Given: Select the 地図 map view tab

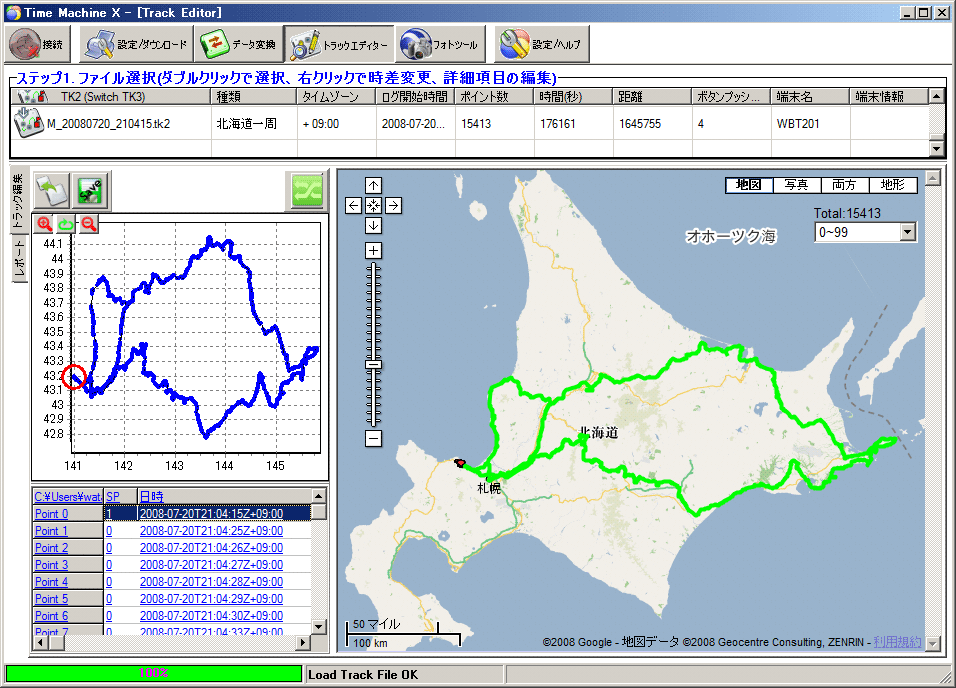Looking at the screenshot, I should tap(749, 185).
